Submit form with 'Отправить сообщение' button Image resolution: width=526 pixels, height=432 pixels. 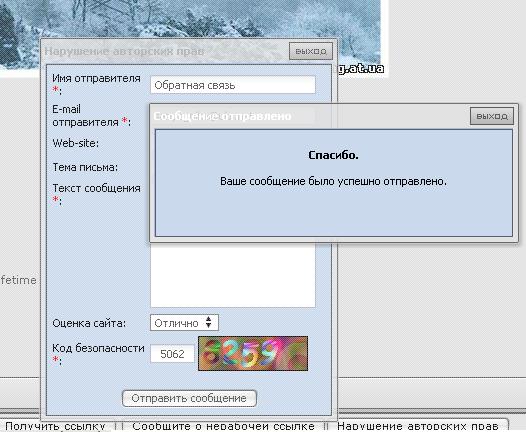tap(189, 398)
